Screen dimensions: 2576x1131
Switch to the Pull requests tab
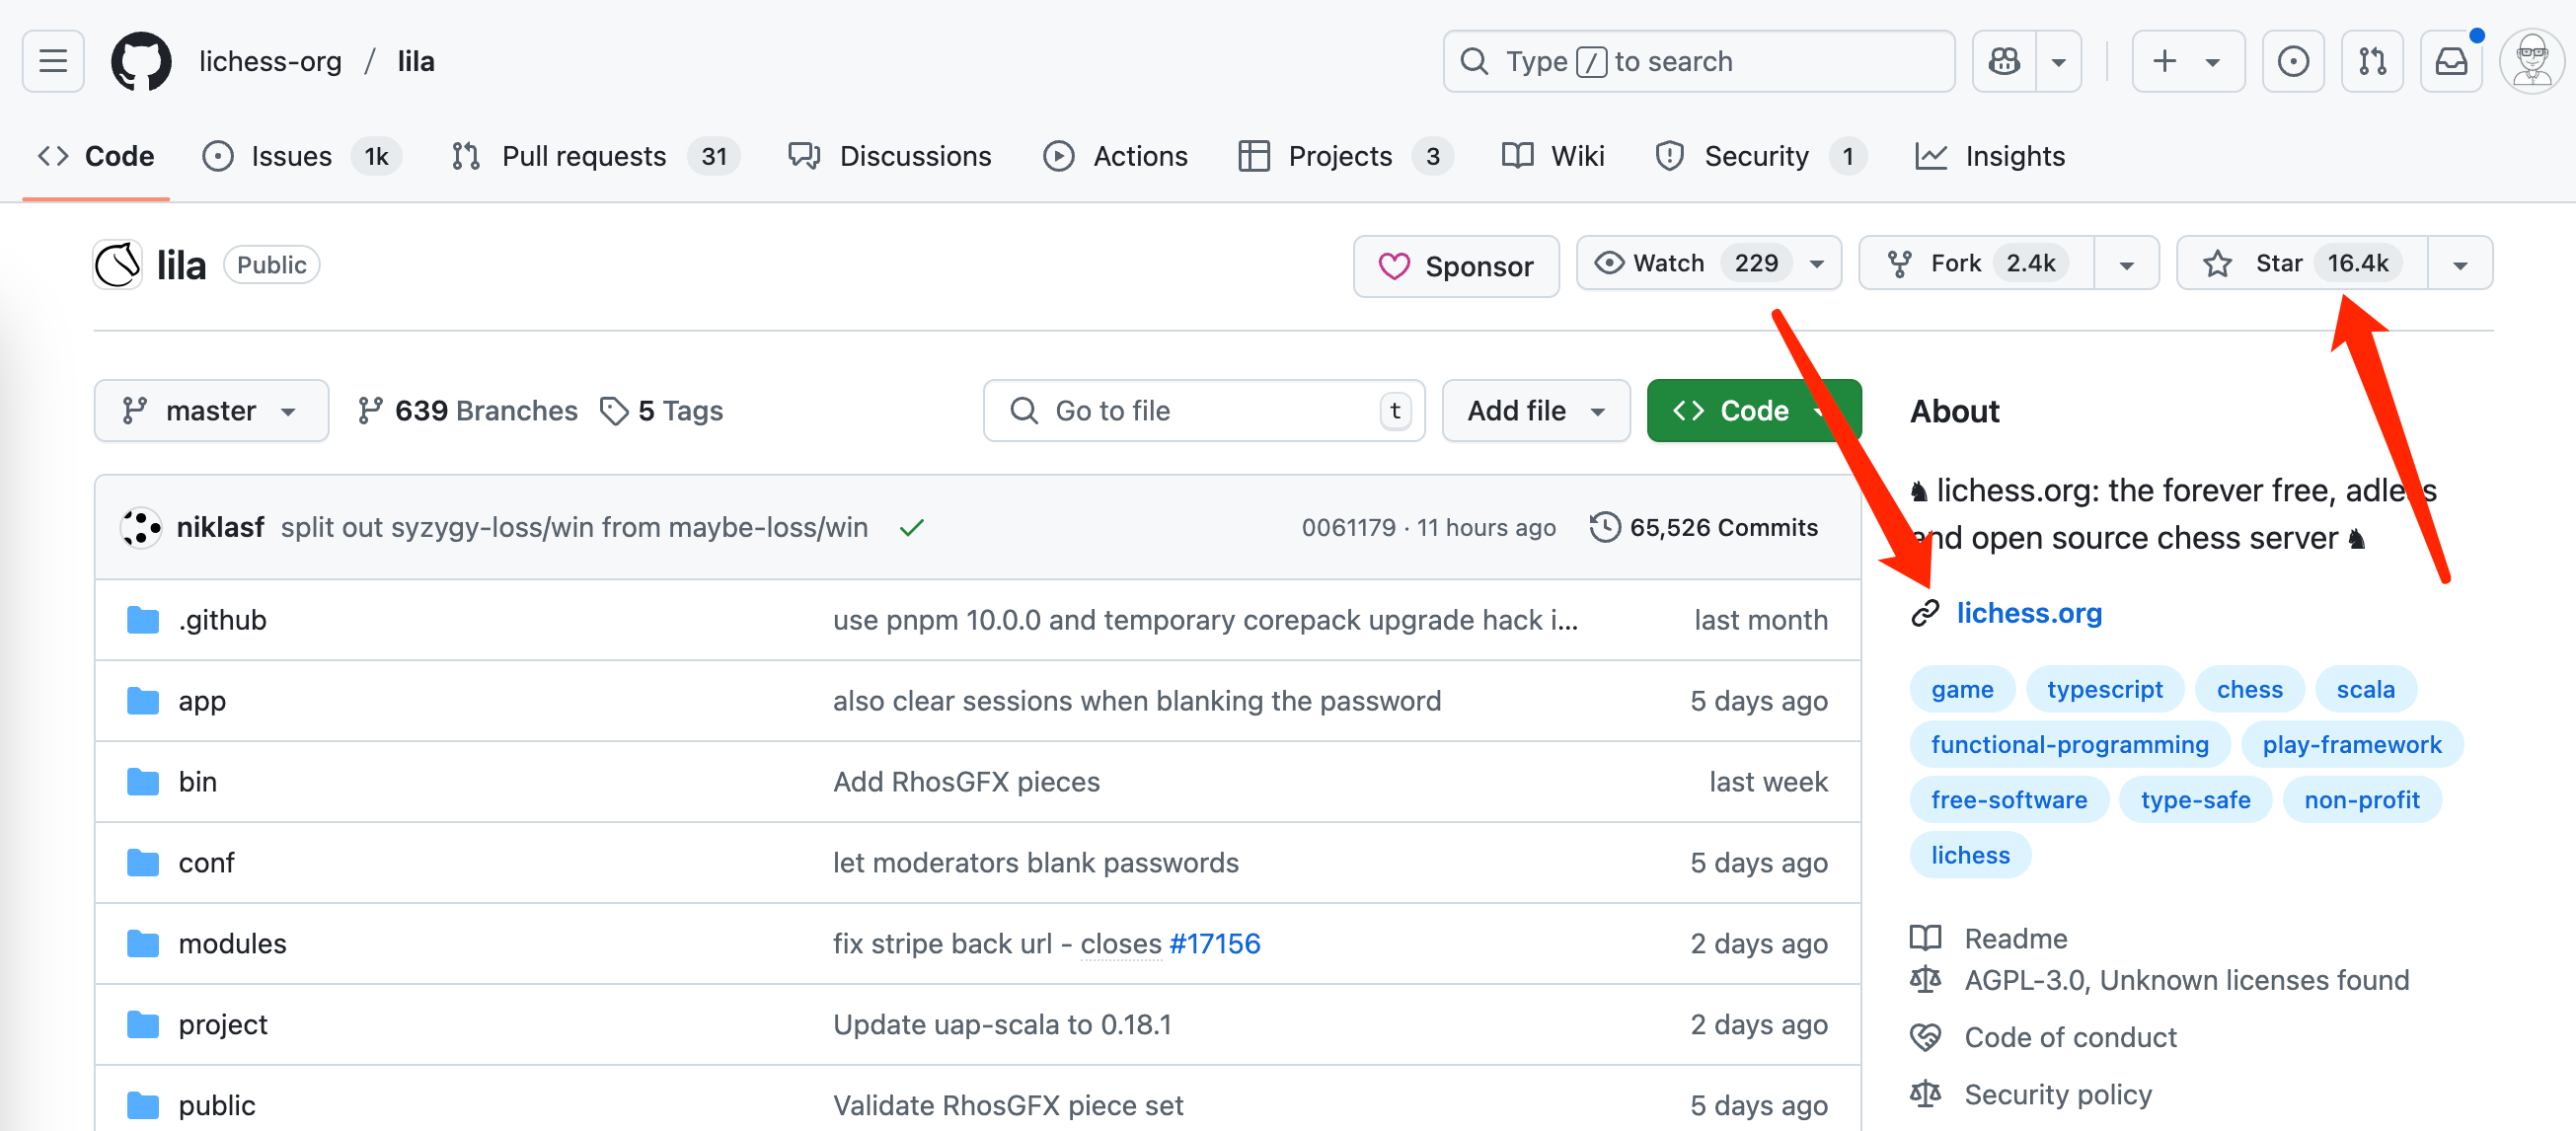click(x=596, y=156)
